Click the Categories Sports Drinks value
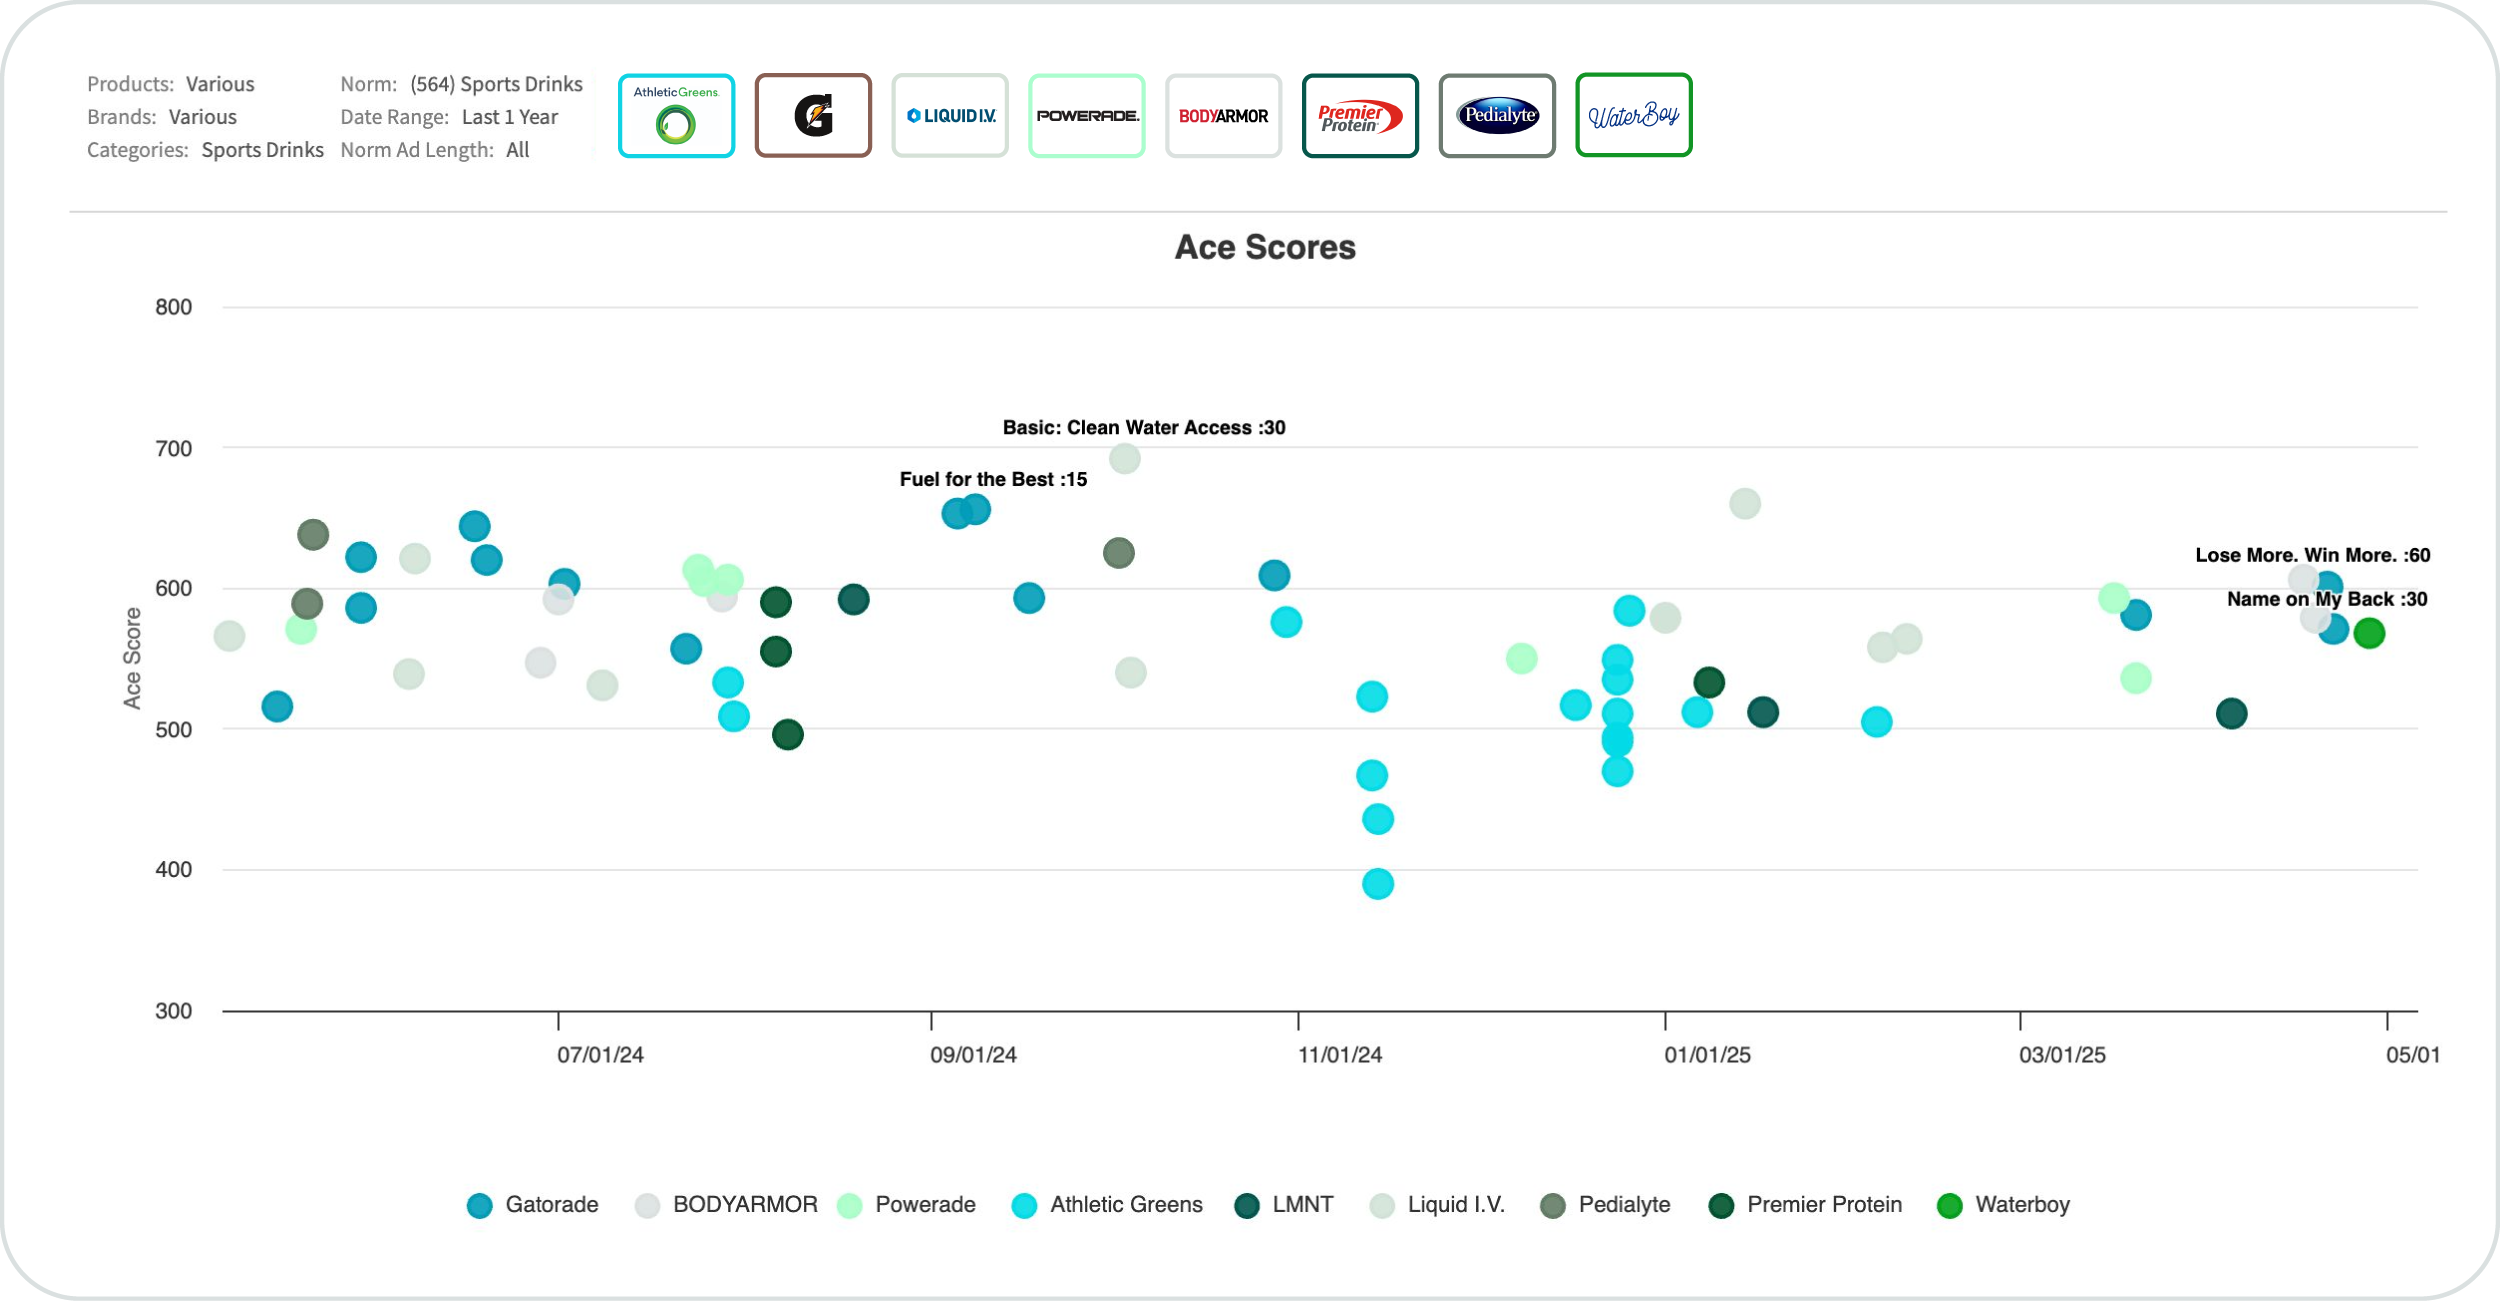This screenshot has height=1301, width=2500. [x=263, y=150]
